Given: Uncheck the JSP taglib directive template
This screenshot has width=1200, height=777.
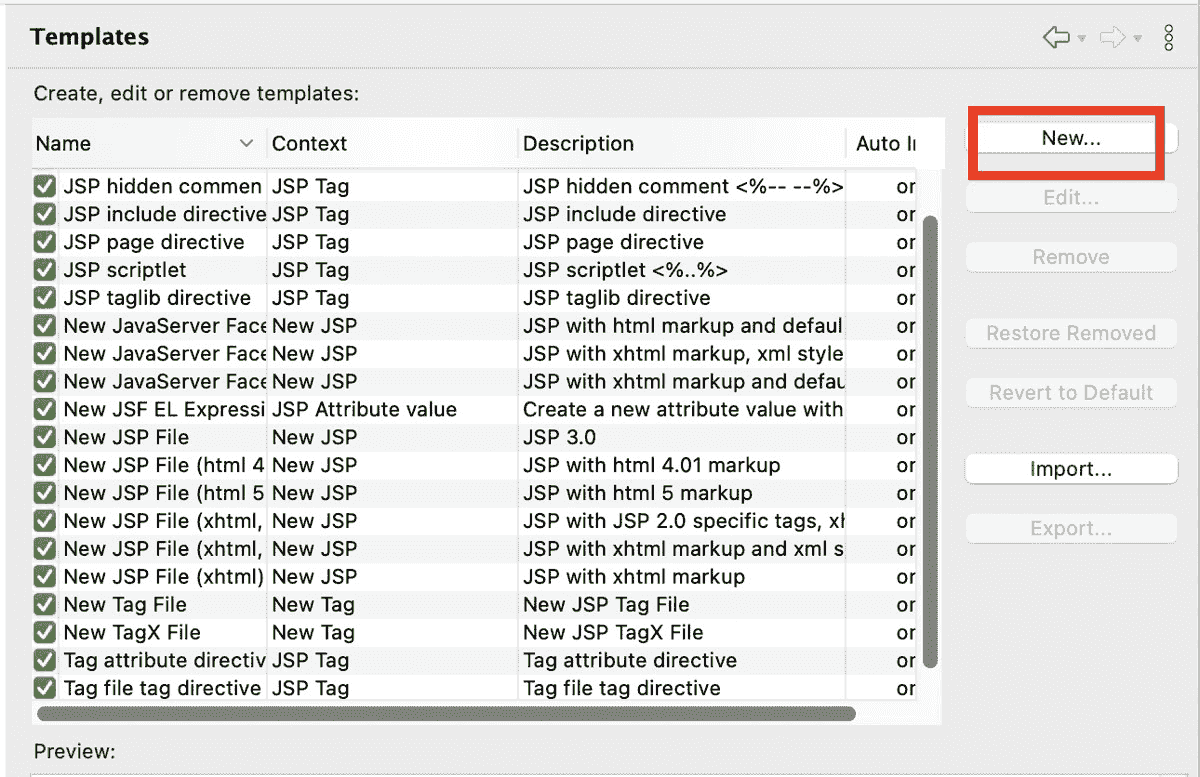Looking at the screenshot, I should click(44, 298).
